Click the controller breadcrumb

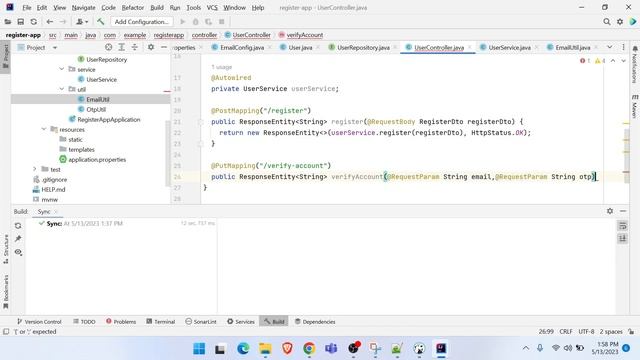point(204,35)
